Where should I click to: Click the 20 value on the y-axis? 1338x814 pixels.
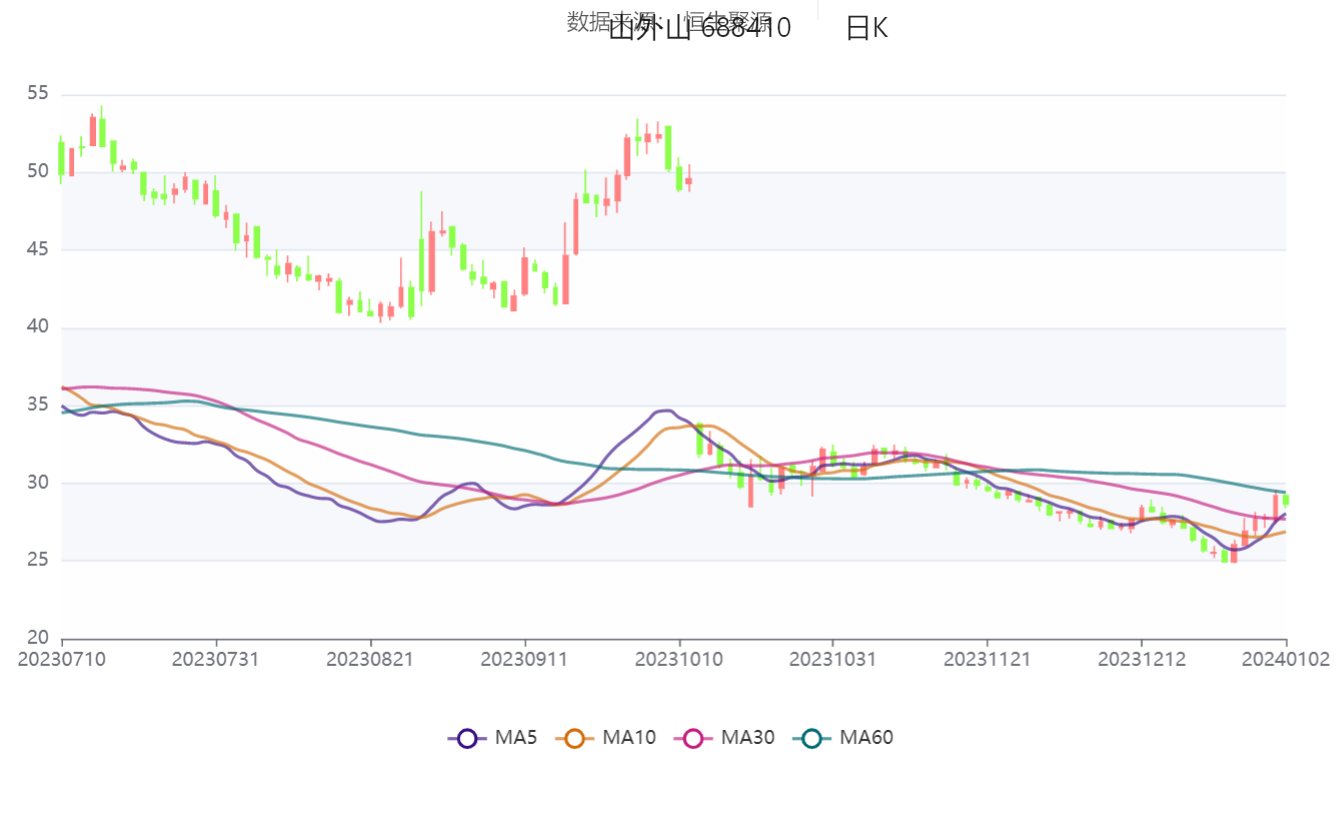pos(38,638)
